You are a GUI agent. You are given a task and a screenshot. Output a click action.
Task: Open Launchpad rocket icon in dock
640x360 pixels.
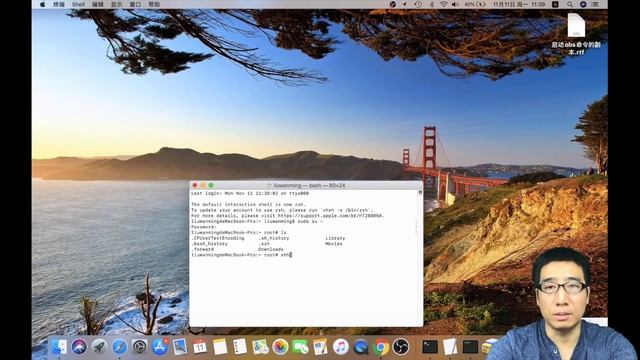pyautogui.click(x=99, y=347)
